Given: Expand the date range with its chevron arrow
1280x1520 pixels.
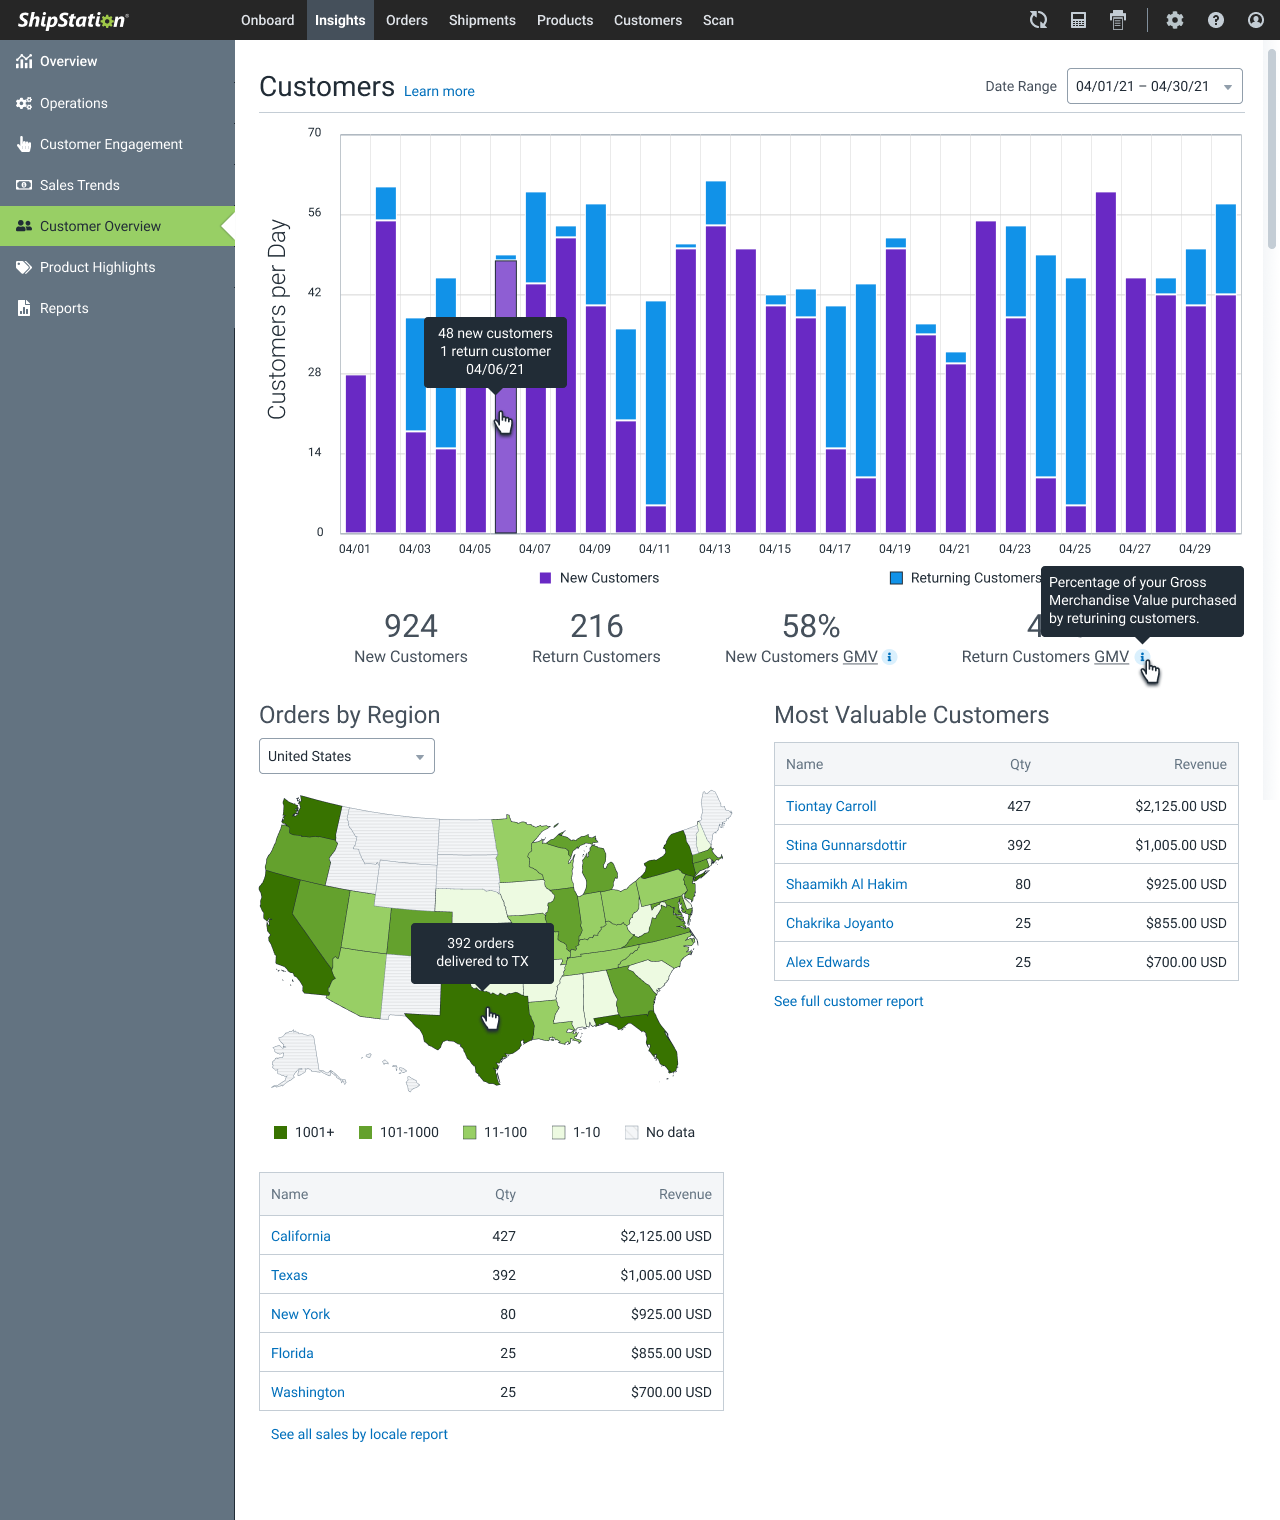Looking at the screenshot, I should pos(1227,86).
